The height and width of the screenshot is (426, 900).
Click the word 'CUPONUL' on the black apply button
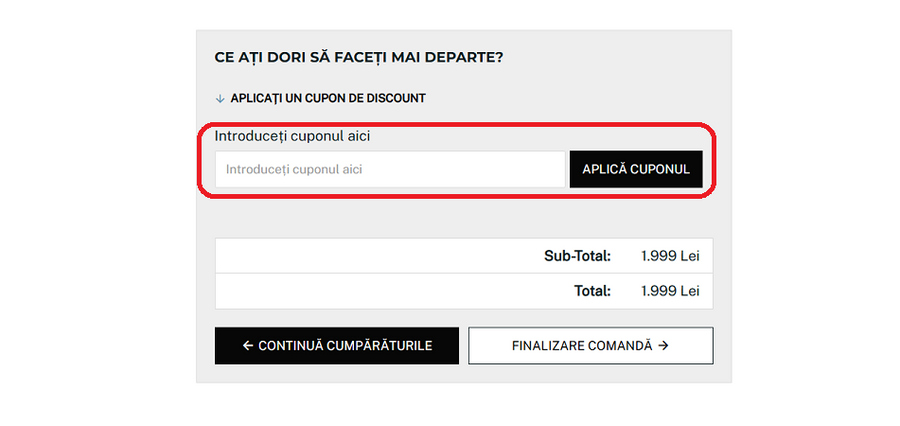click(660, 170)
